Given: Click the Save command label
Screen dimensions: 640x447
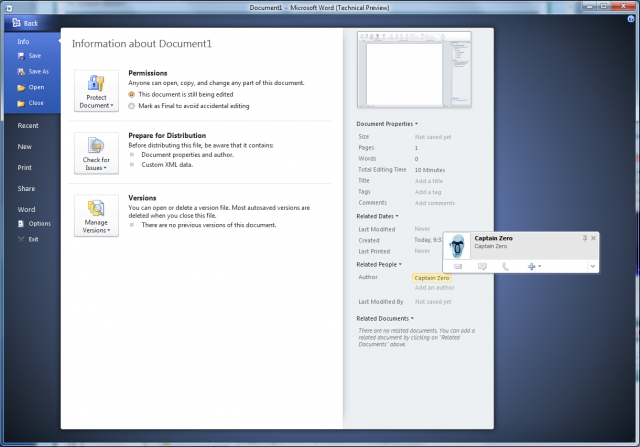Looking at the screenshot, I should click(x=35, y=56).
